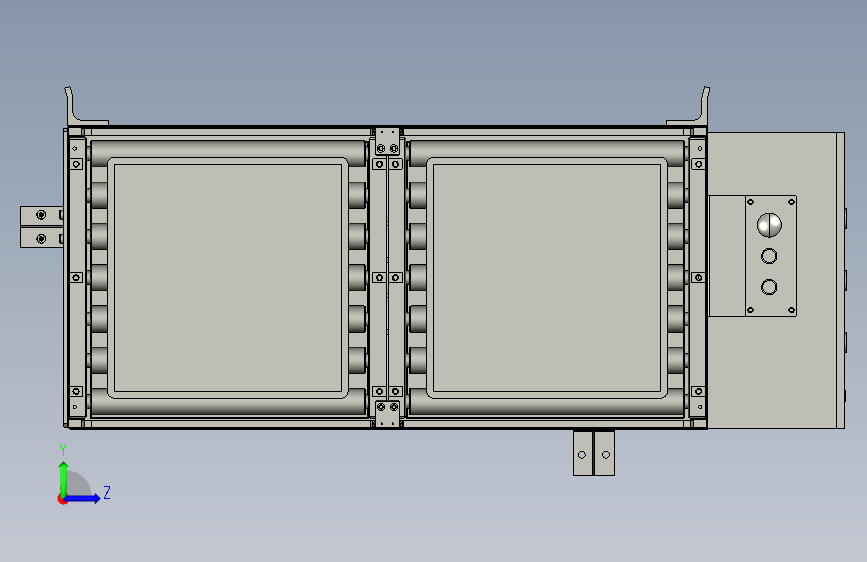This screenshot has width=867, height=562.
Task: Select the right tray plate on the rollers
Action: [547, 278]
